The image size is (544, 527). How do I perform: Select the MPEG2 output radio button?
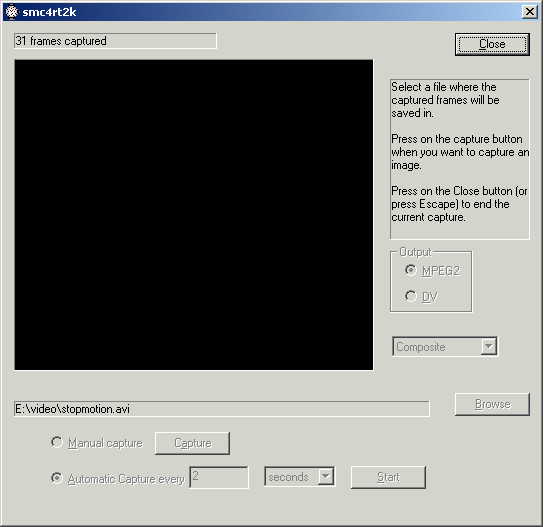click(411, 270)
